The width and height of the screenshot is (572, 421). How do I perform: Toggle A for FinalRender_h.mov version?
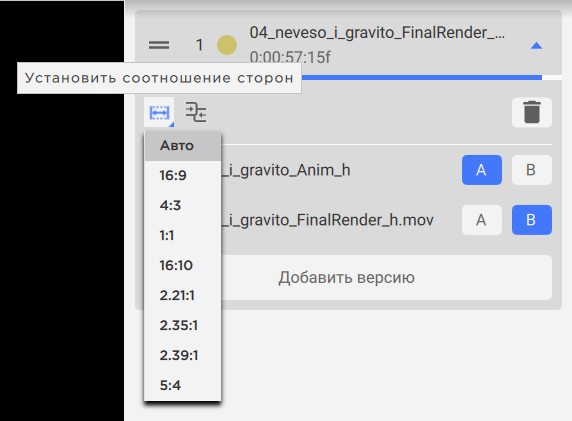[482, 220]
